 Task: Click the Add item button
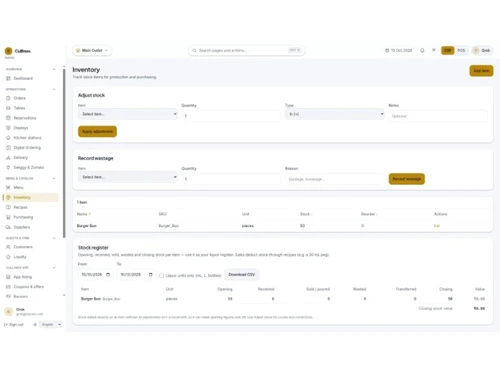coord(481,71)
